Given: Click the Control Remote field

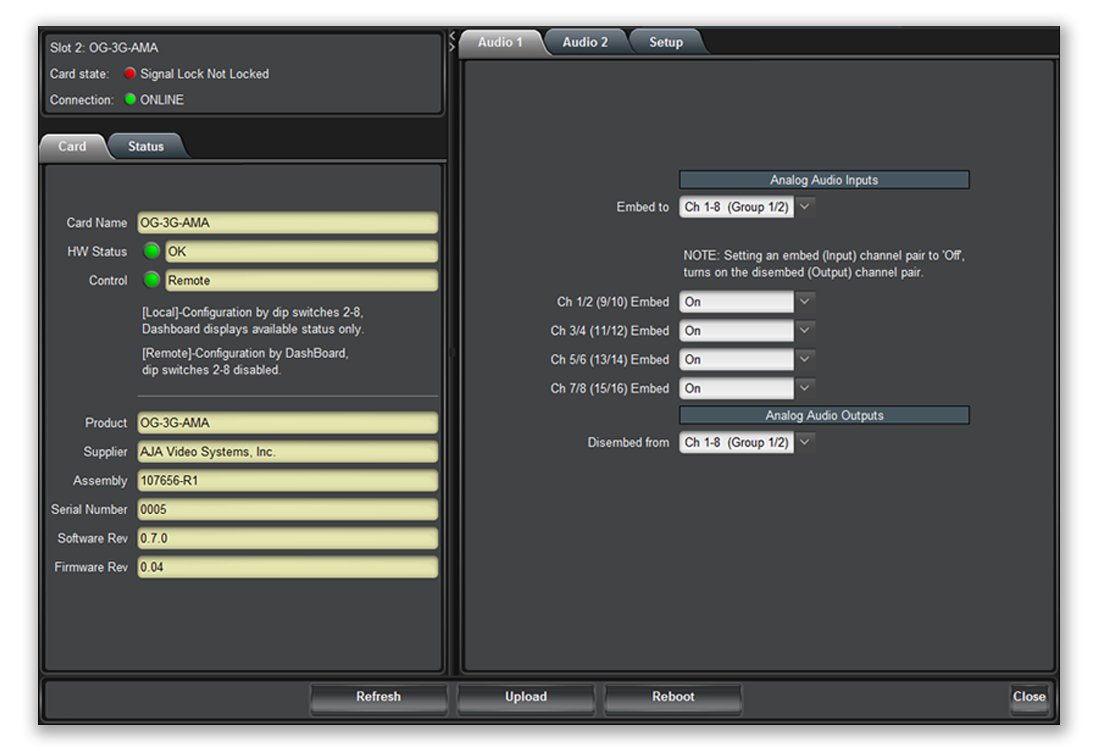Looking at the screenshot, I should [301, 280].
